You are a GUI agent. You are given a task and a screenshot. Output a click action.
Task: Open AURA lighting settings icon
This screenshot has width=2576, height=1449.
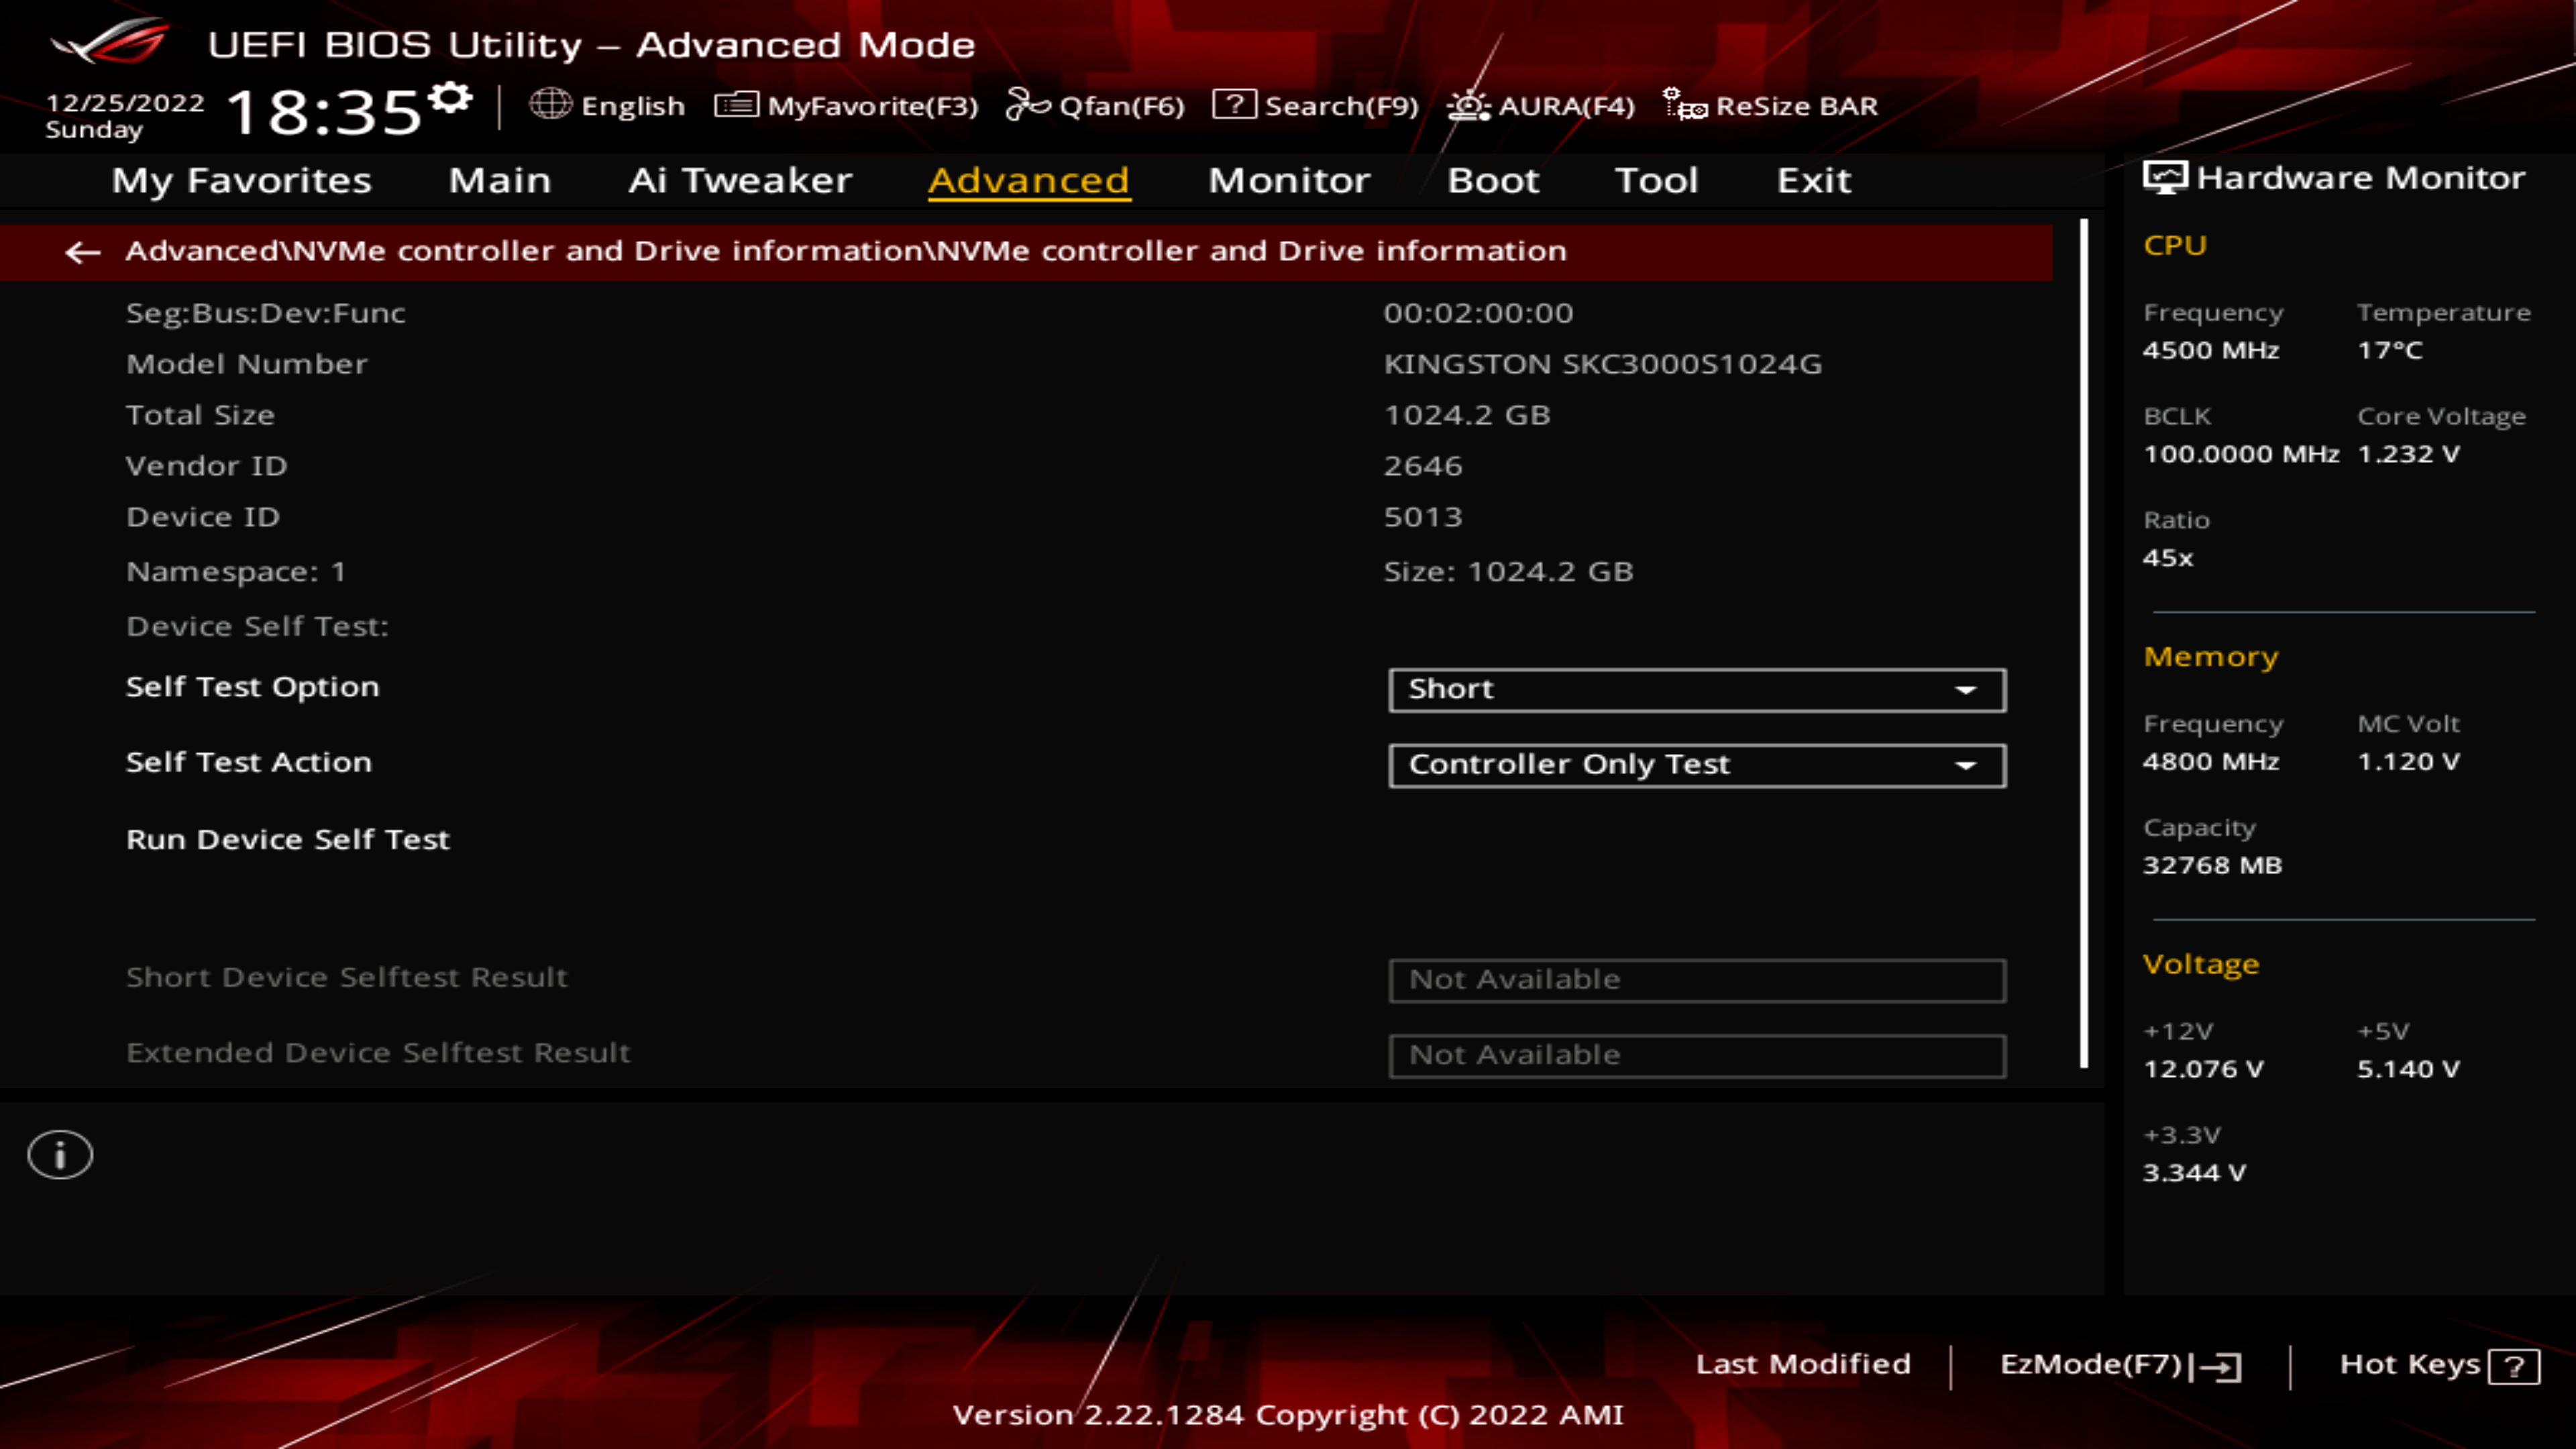click(x=1467, y=105)
